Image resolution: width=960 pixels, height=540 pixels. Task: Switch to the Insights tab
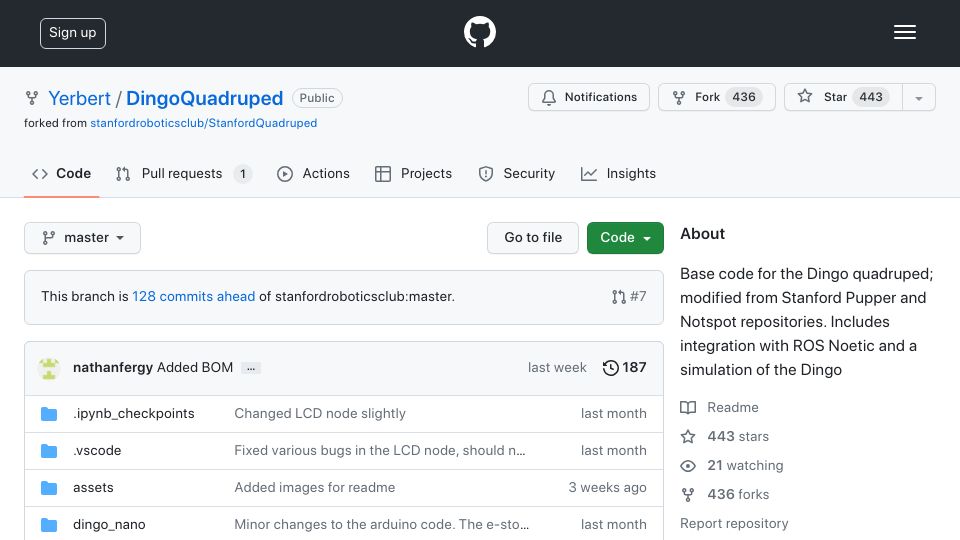[618, 174]
